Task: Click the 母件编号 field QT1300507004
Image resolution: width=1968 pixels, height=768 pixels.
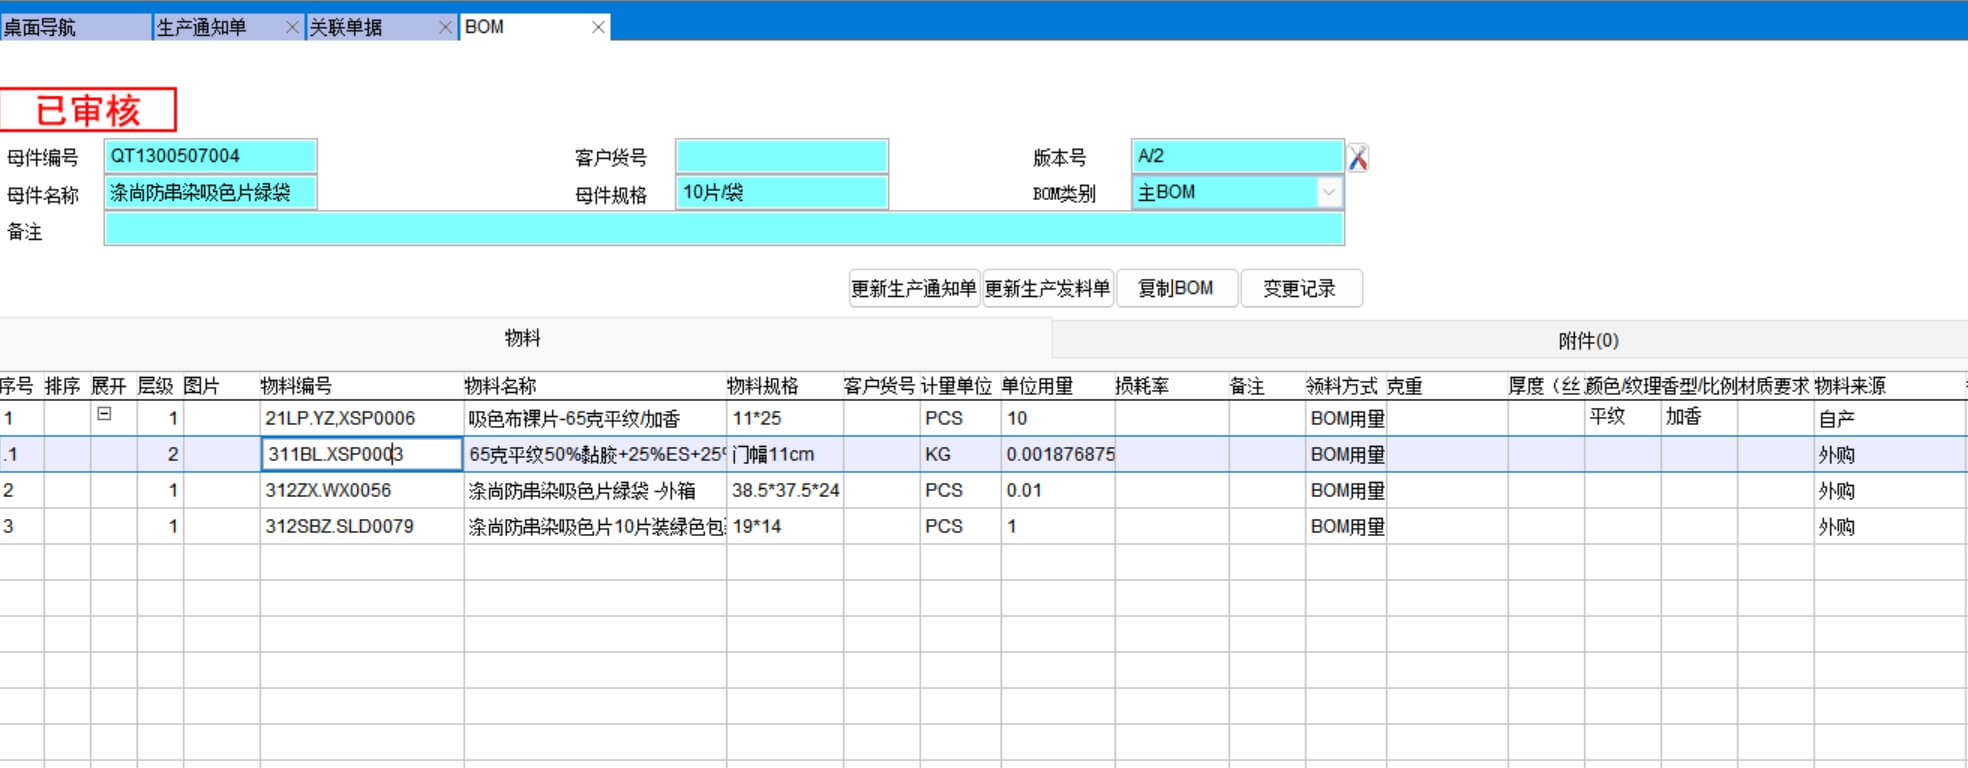Action: pos(210,156)
